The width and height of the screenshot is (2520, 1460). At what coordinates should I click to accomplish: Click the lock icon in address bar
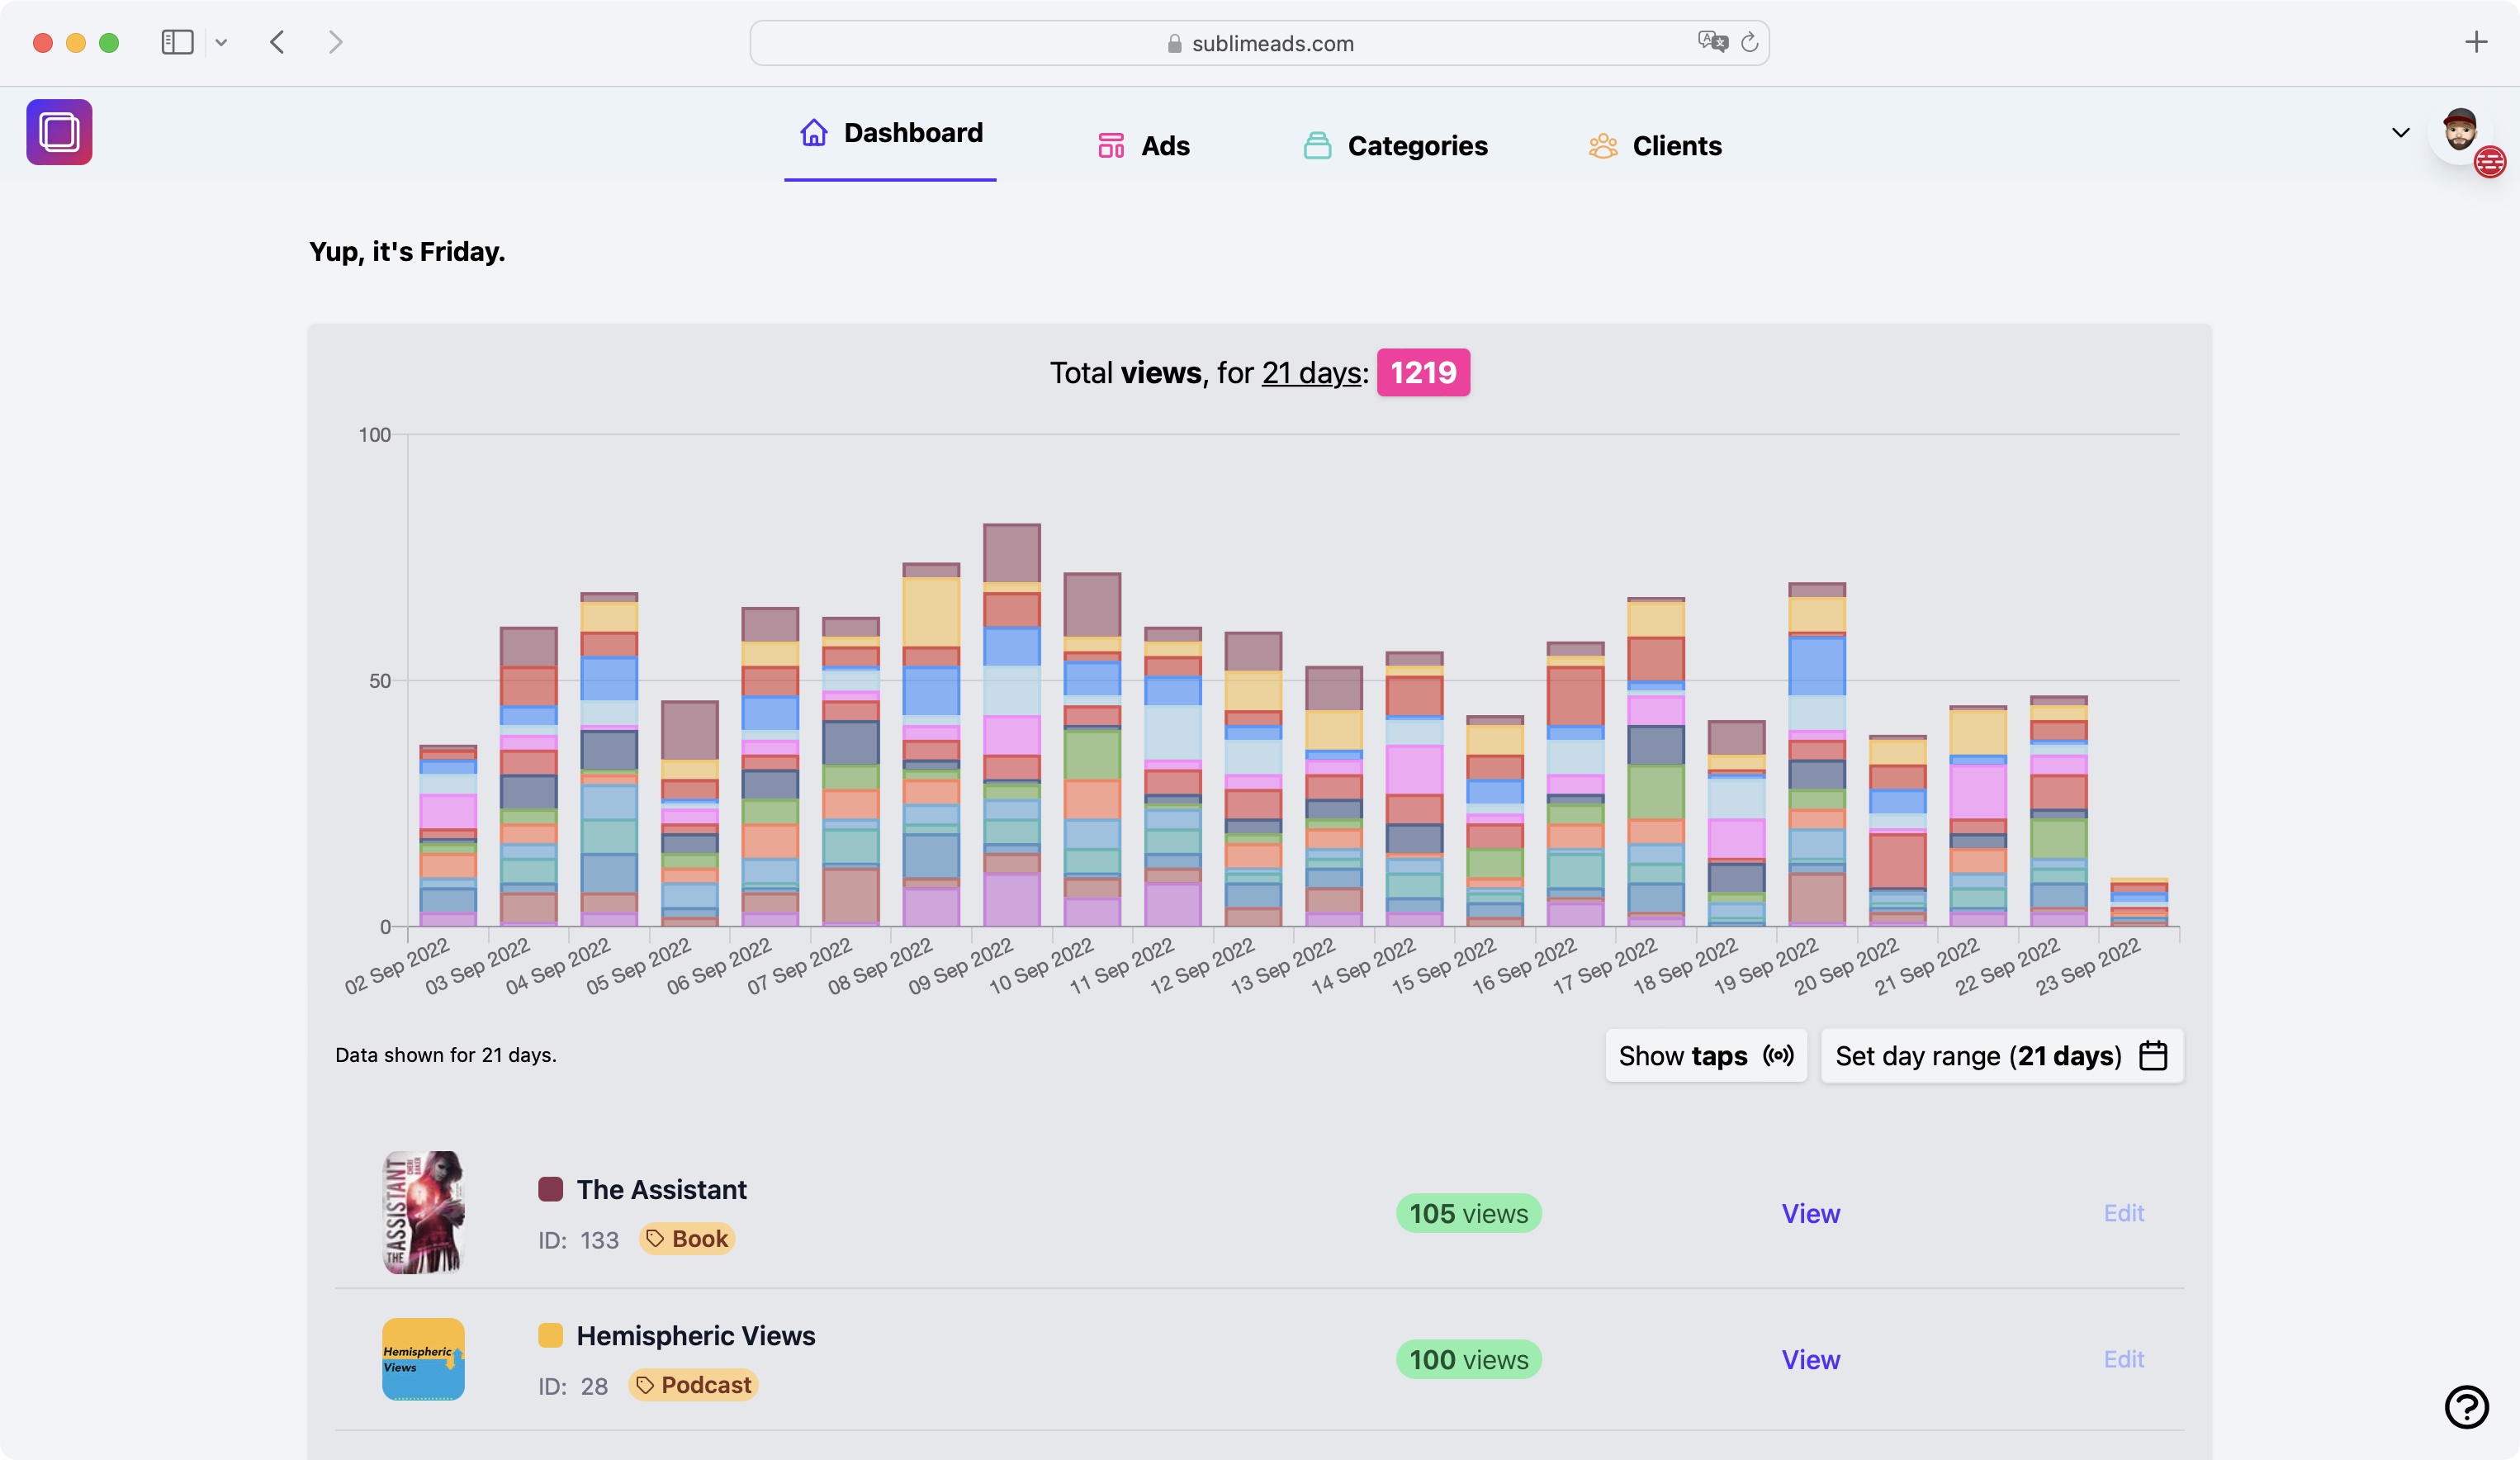(x=1174, y=43)
